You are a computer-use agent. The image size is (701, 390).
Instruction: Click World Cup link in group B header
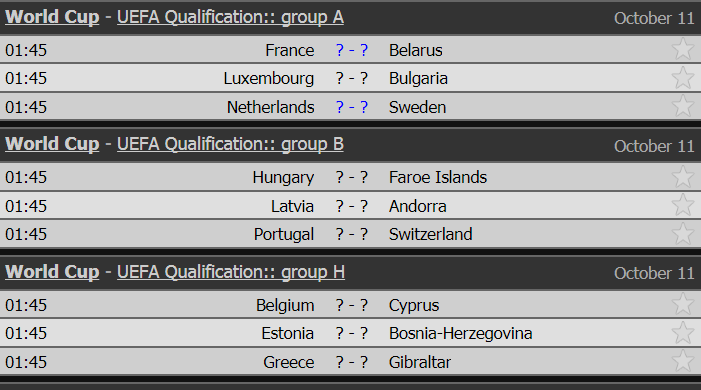tap(52, 144)
